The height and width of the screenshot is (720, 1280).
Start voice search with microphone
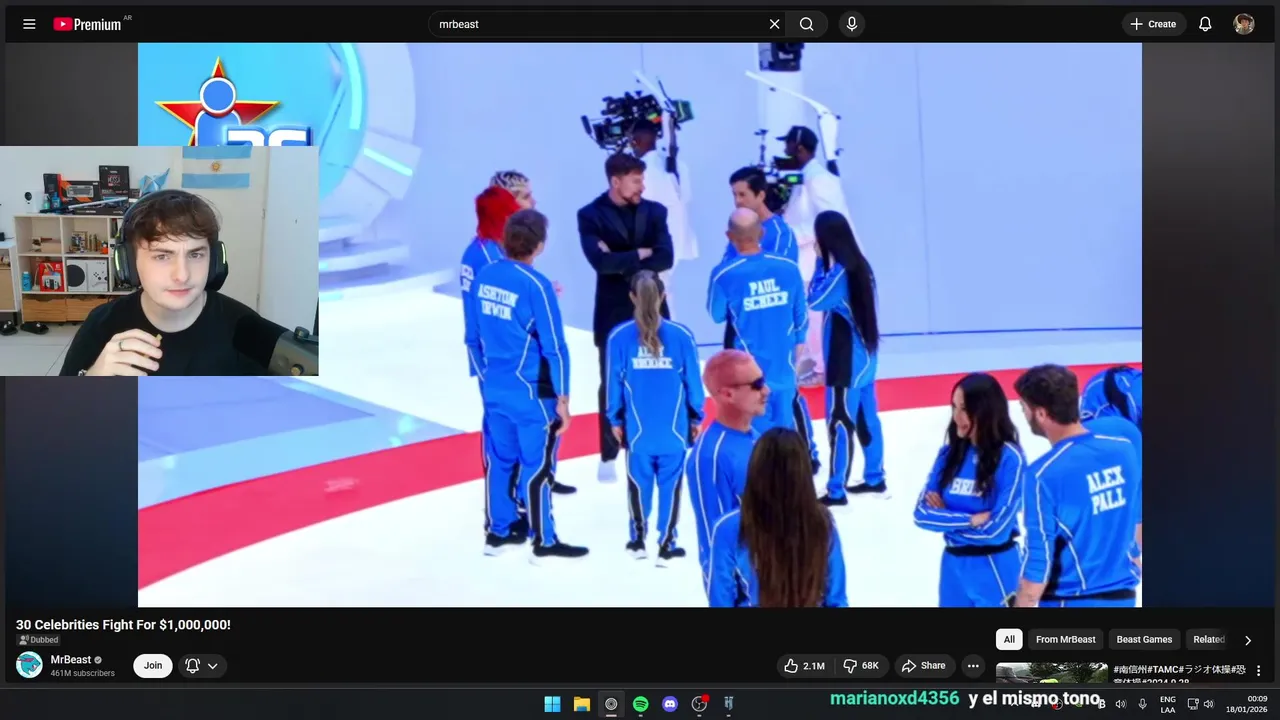(851, 24)
